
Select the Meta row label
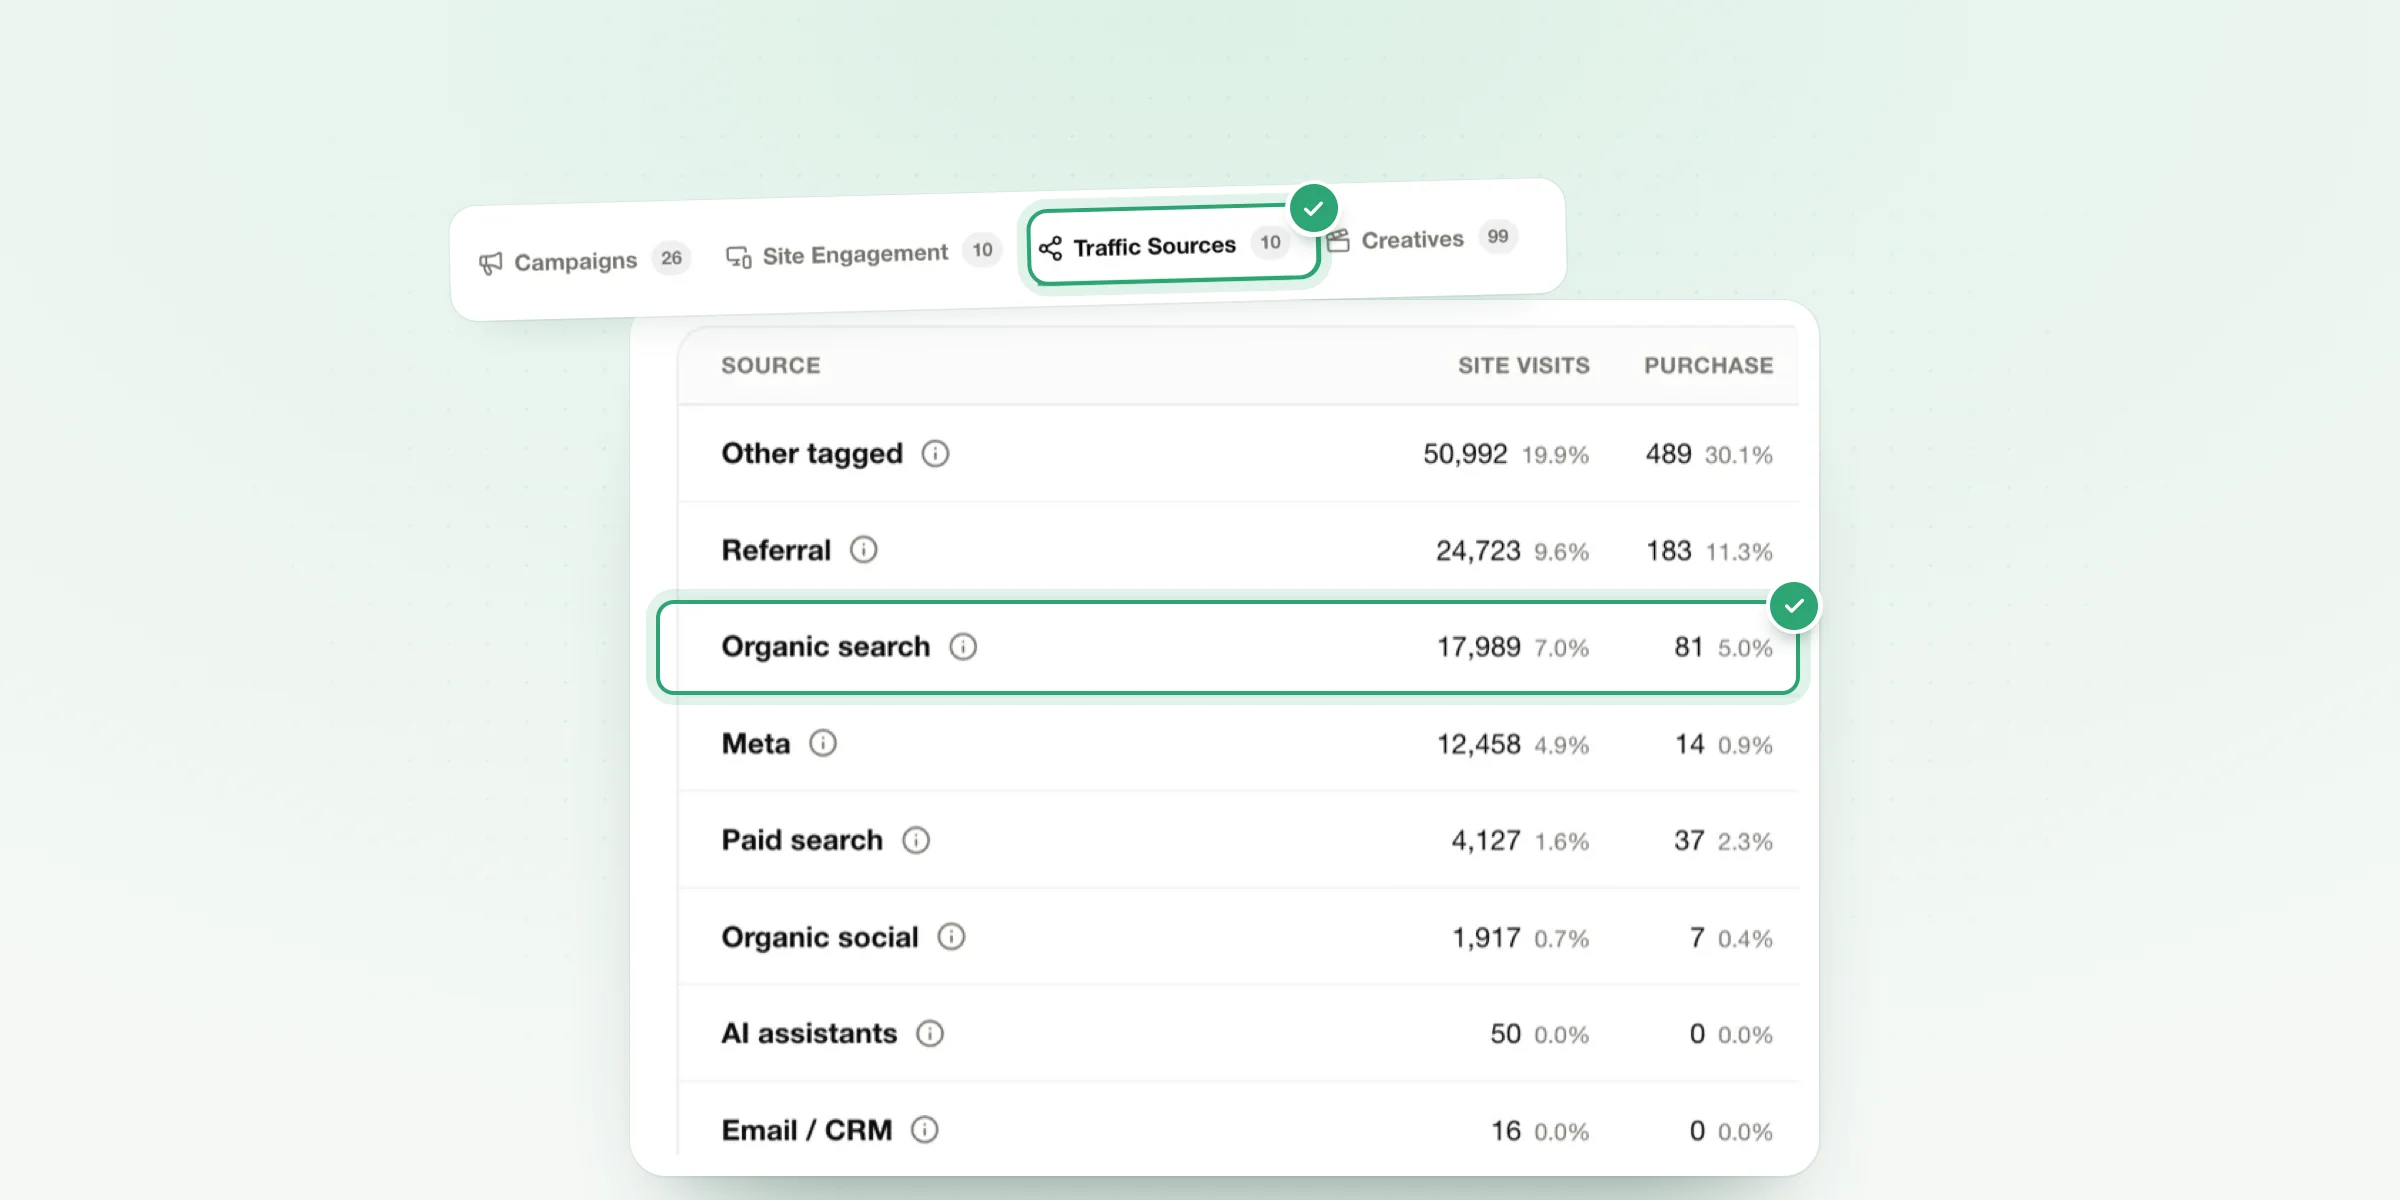(756, 743)
